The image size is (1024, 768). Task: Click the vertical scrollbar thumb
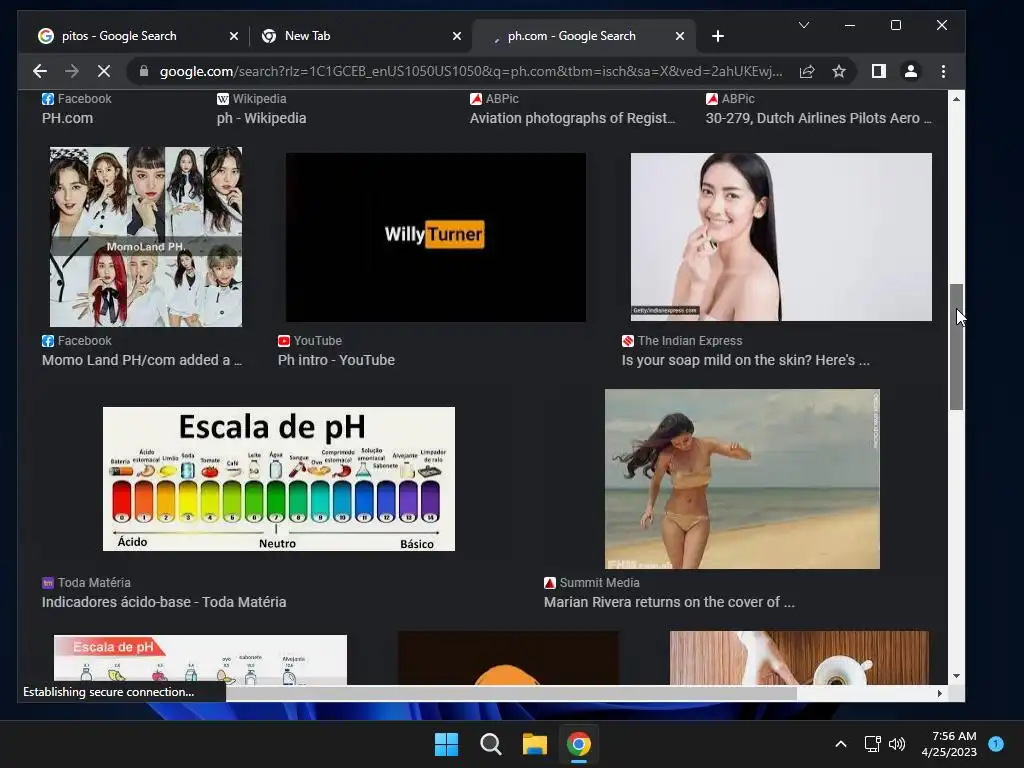click(956, 347)
